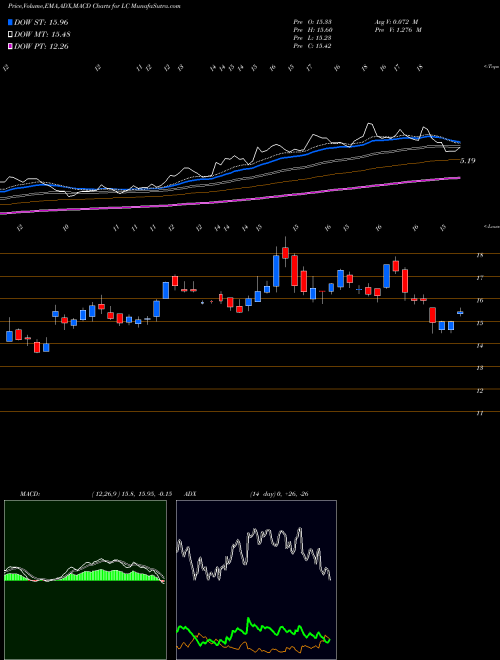The image size is (500, 660).
Task: Click the ADX indicator chart panel
Action: pyautogui.click(x=256, y=580)
